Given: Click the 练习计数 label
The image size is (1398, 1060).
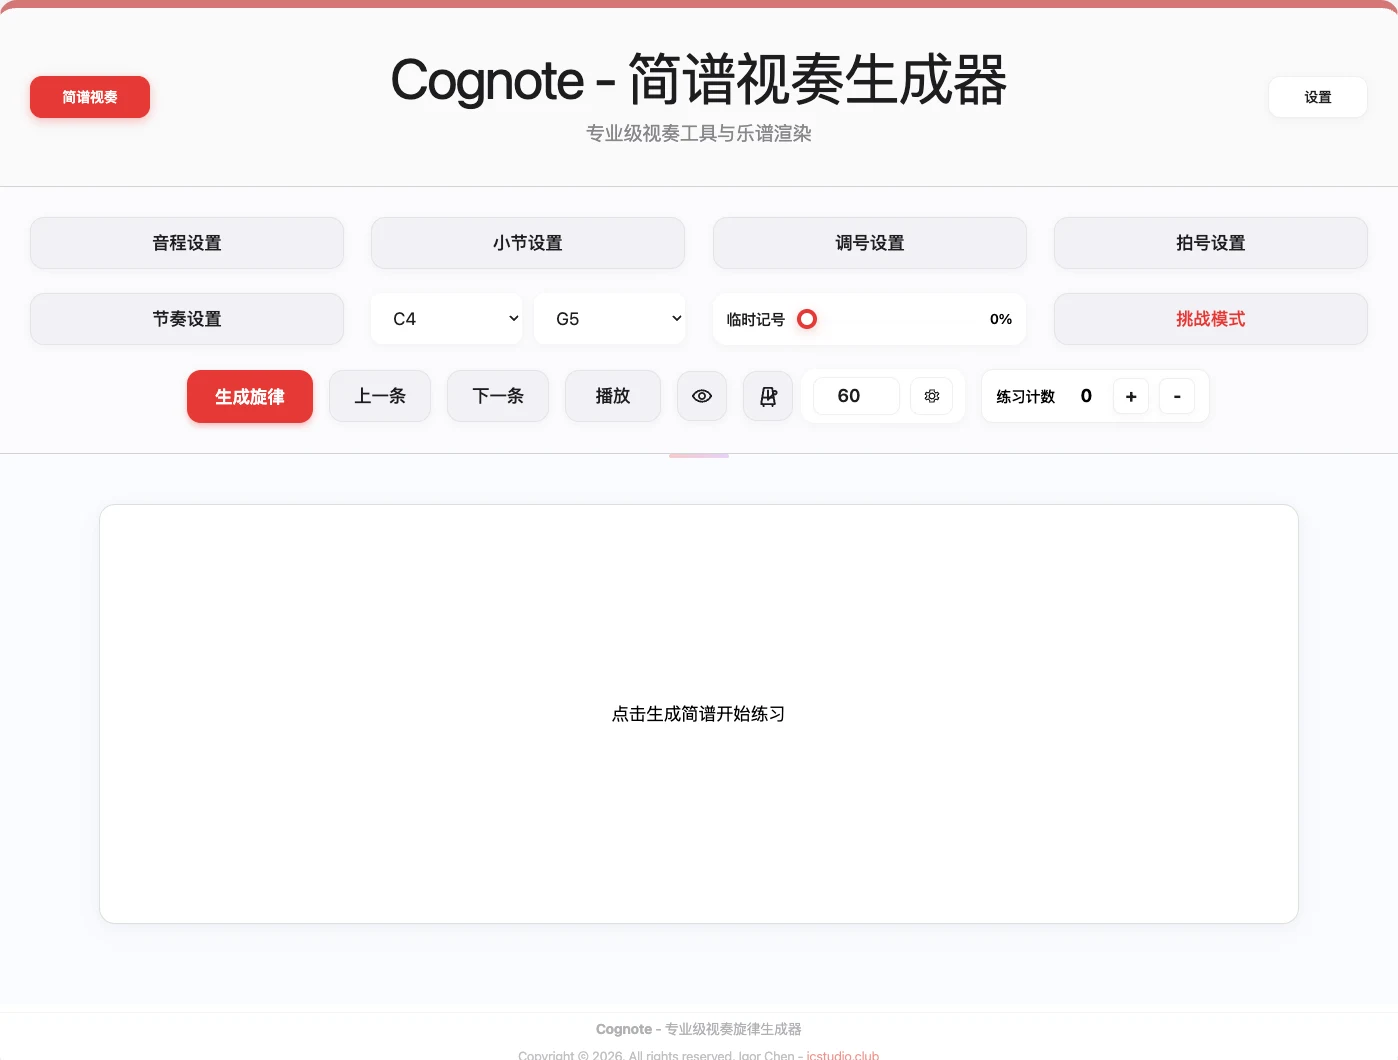Looking at the screenshot, I should pyautogui.click(x=1026, y=397).
